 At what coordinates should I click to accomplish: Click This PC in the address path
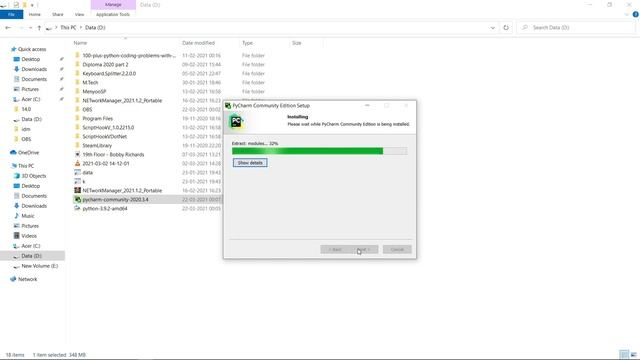(x=68, y=27)
